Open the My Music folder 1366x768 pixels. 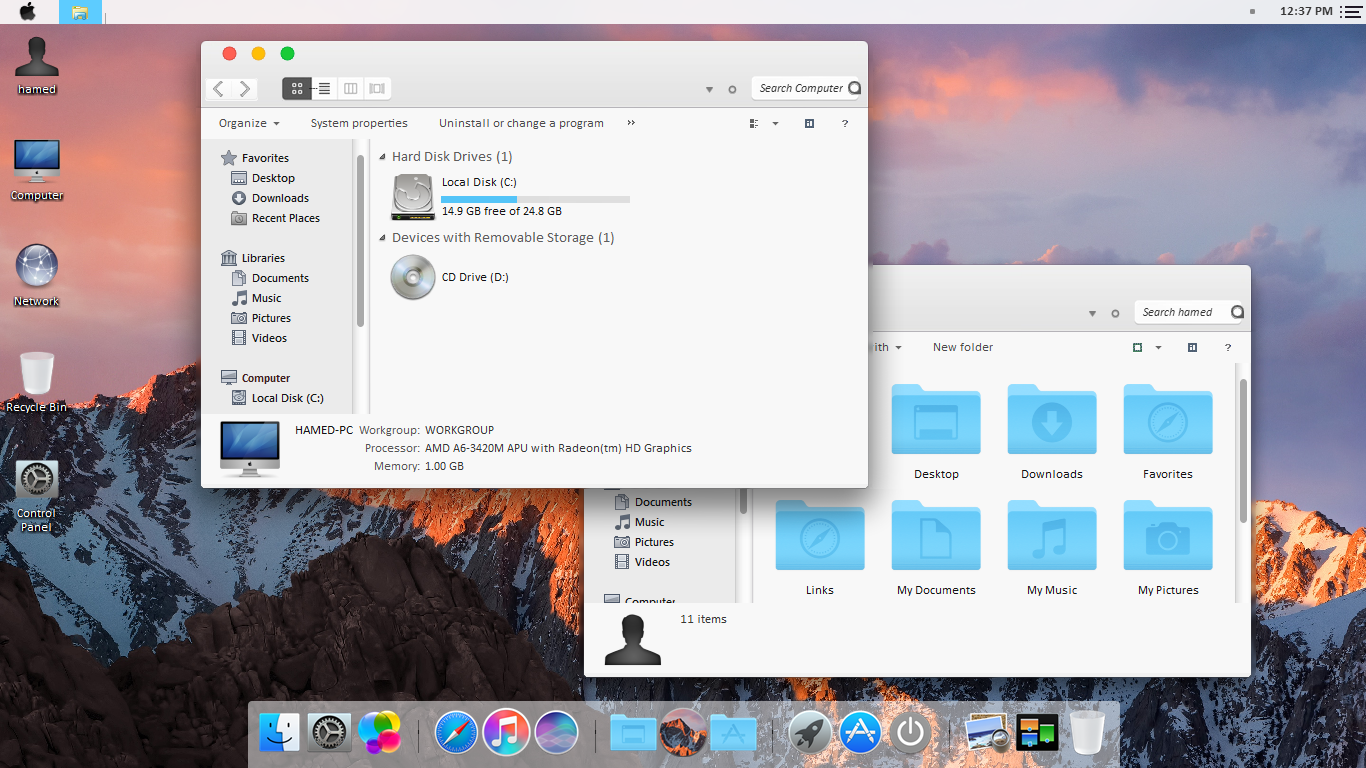coord(1052,548)
